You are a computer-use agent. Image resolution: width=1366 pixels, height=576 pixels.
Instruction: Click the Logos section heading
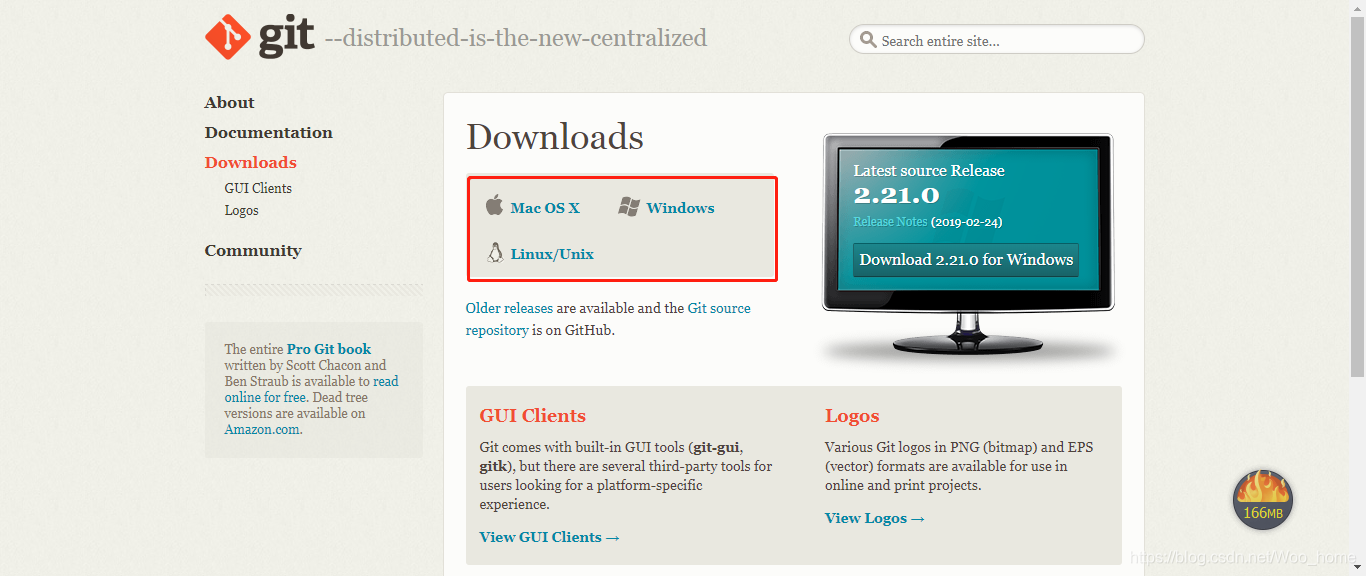pyautogui.click(x=852, y=416)
